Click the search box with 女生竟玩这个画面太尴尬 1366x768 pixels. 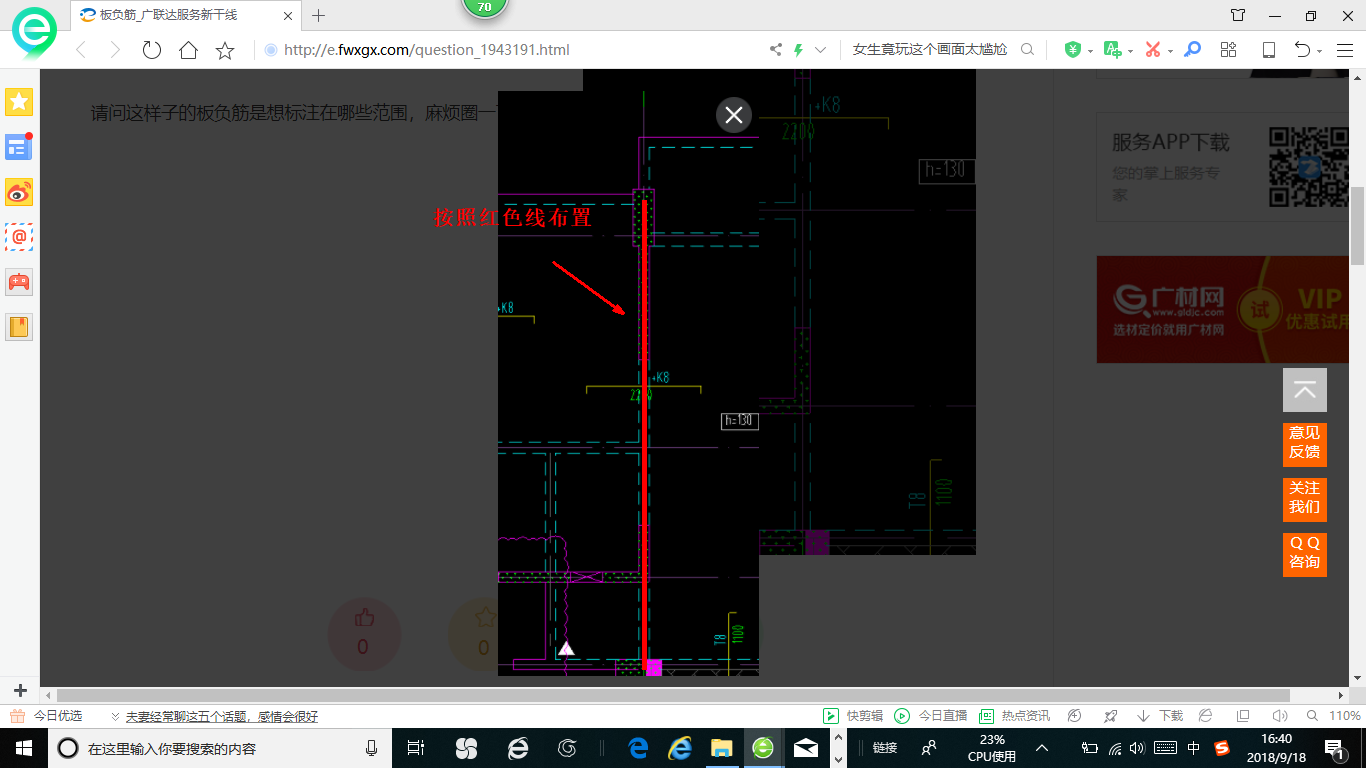pos(930,49)
